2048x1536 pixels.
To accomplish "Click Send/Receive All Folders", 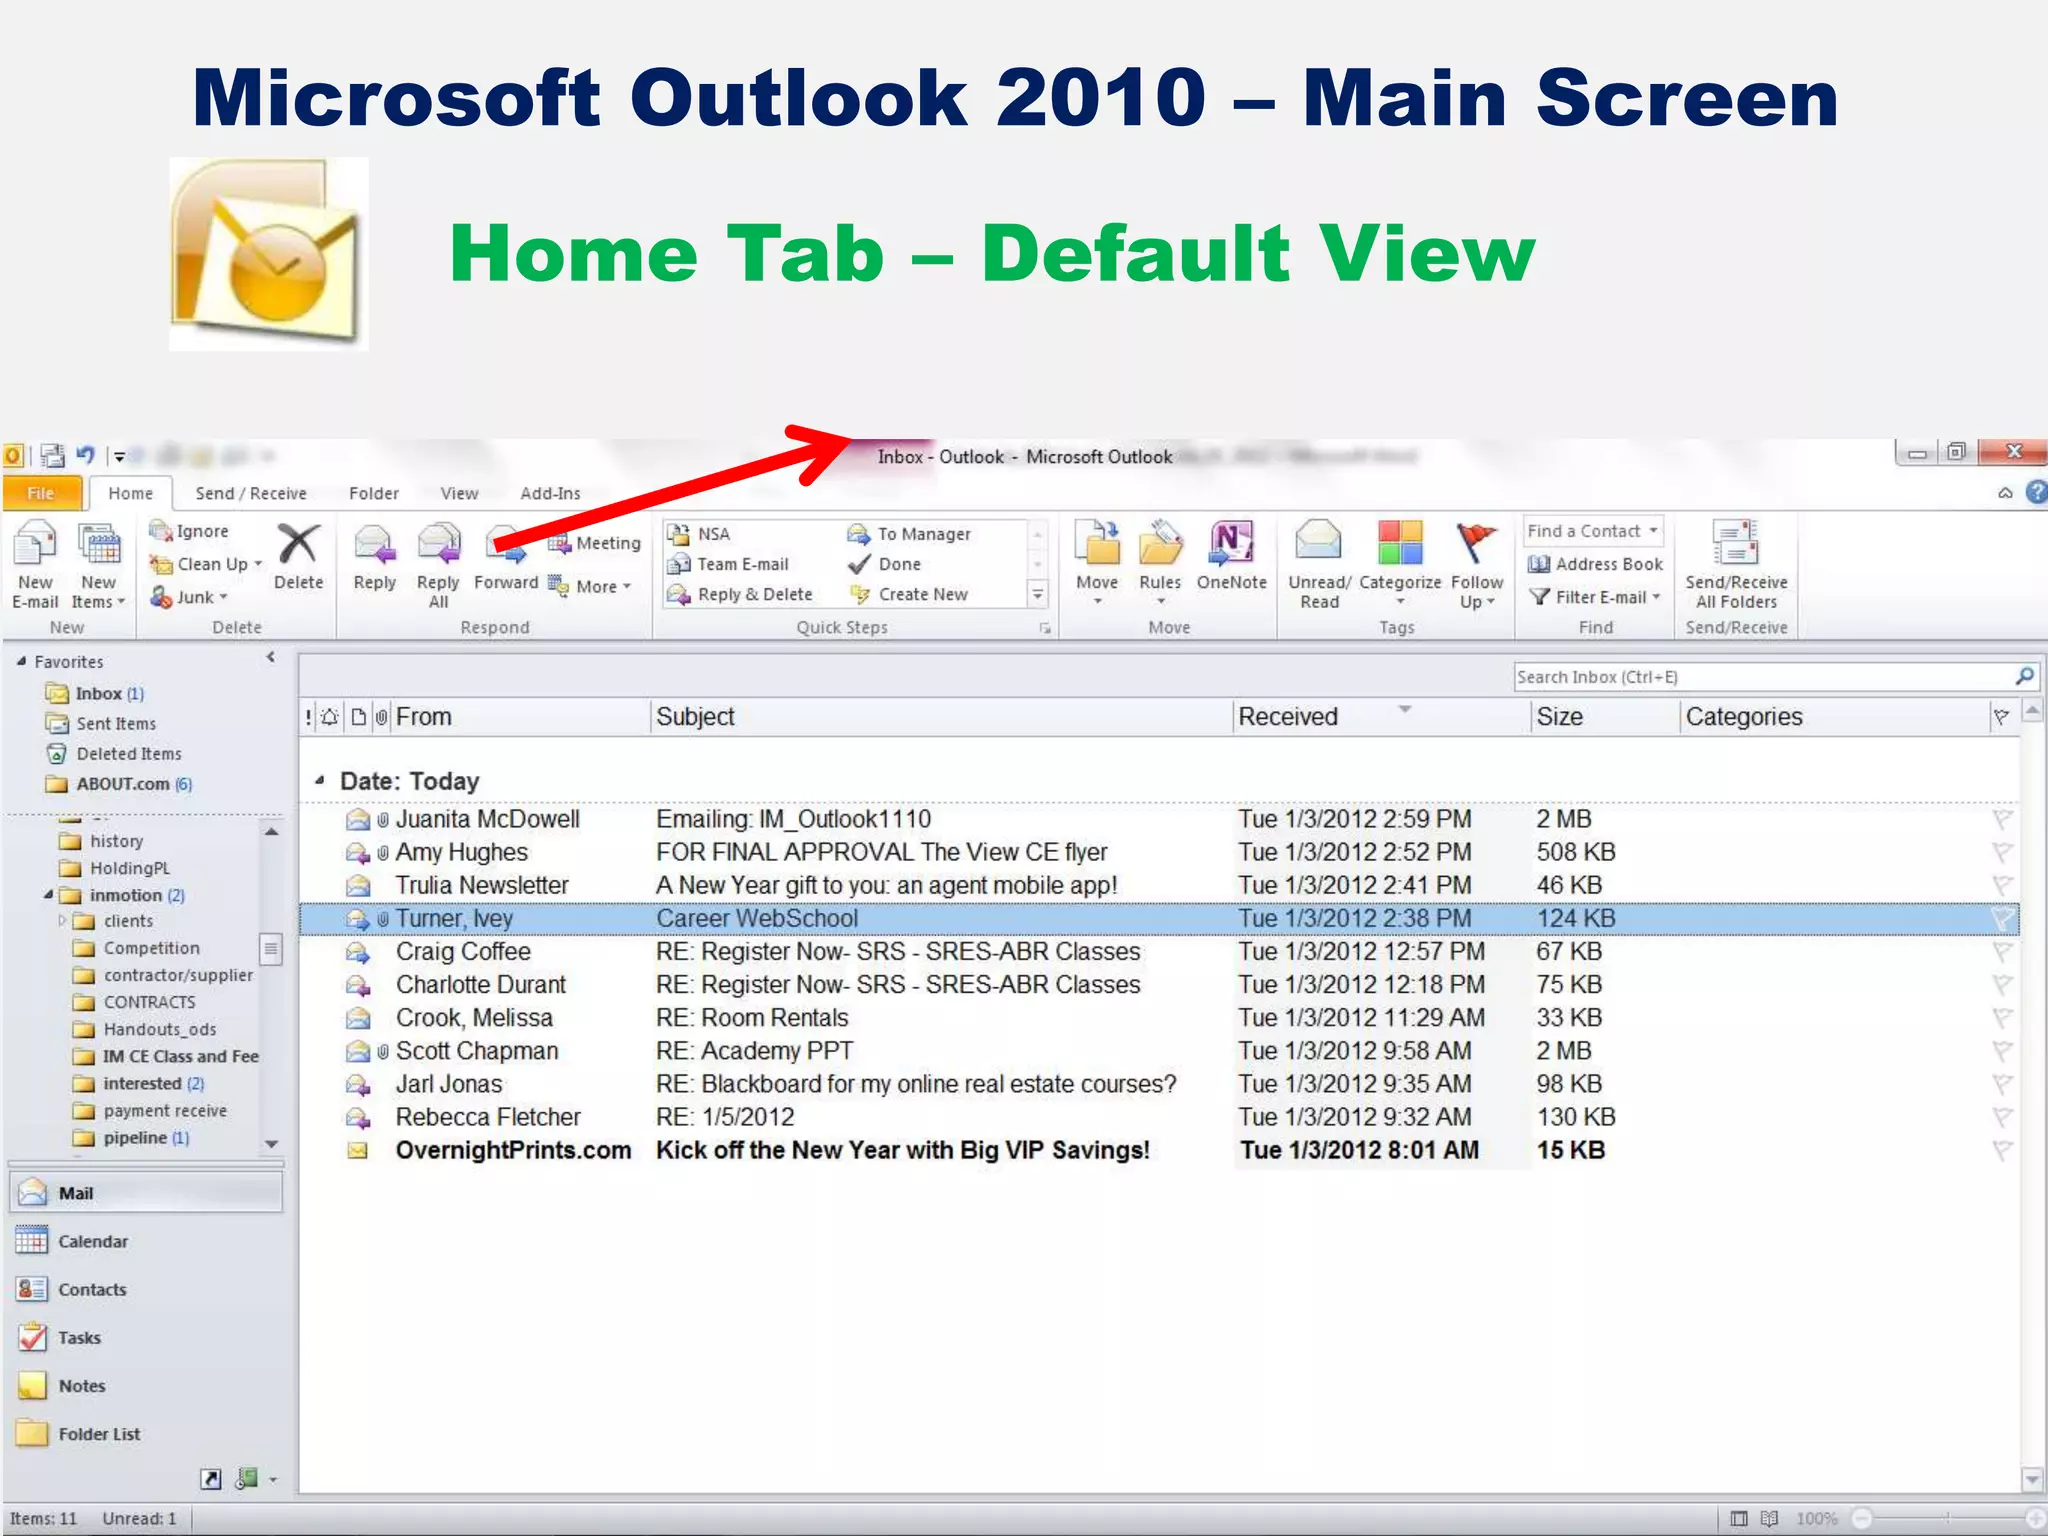I will pyautogui.click(x=1736, y=565).
